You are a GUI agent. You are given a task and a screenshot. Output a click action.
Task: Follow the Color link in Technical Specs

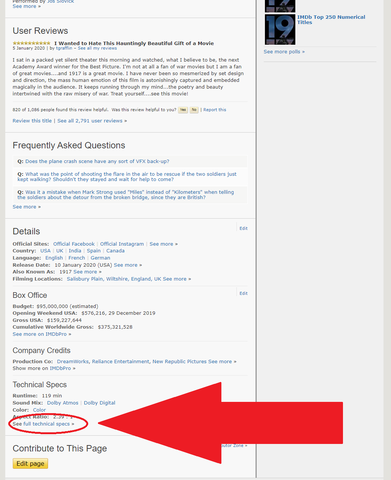(x=39, y=410)
